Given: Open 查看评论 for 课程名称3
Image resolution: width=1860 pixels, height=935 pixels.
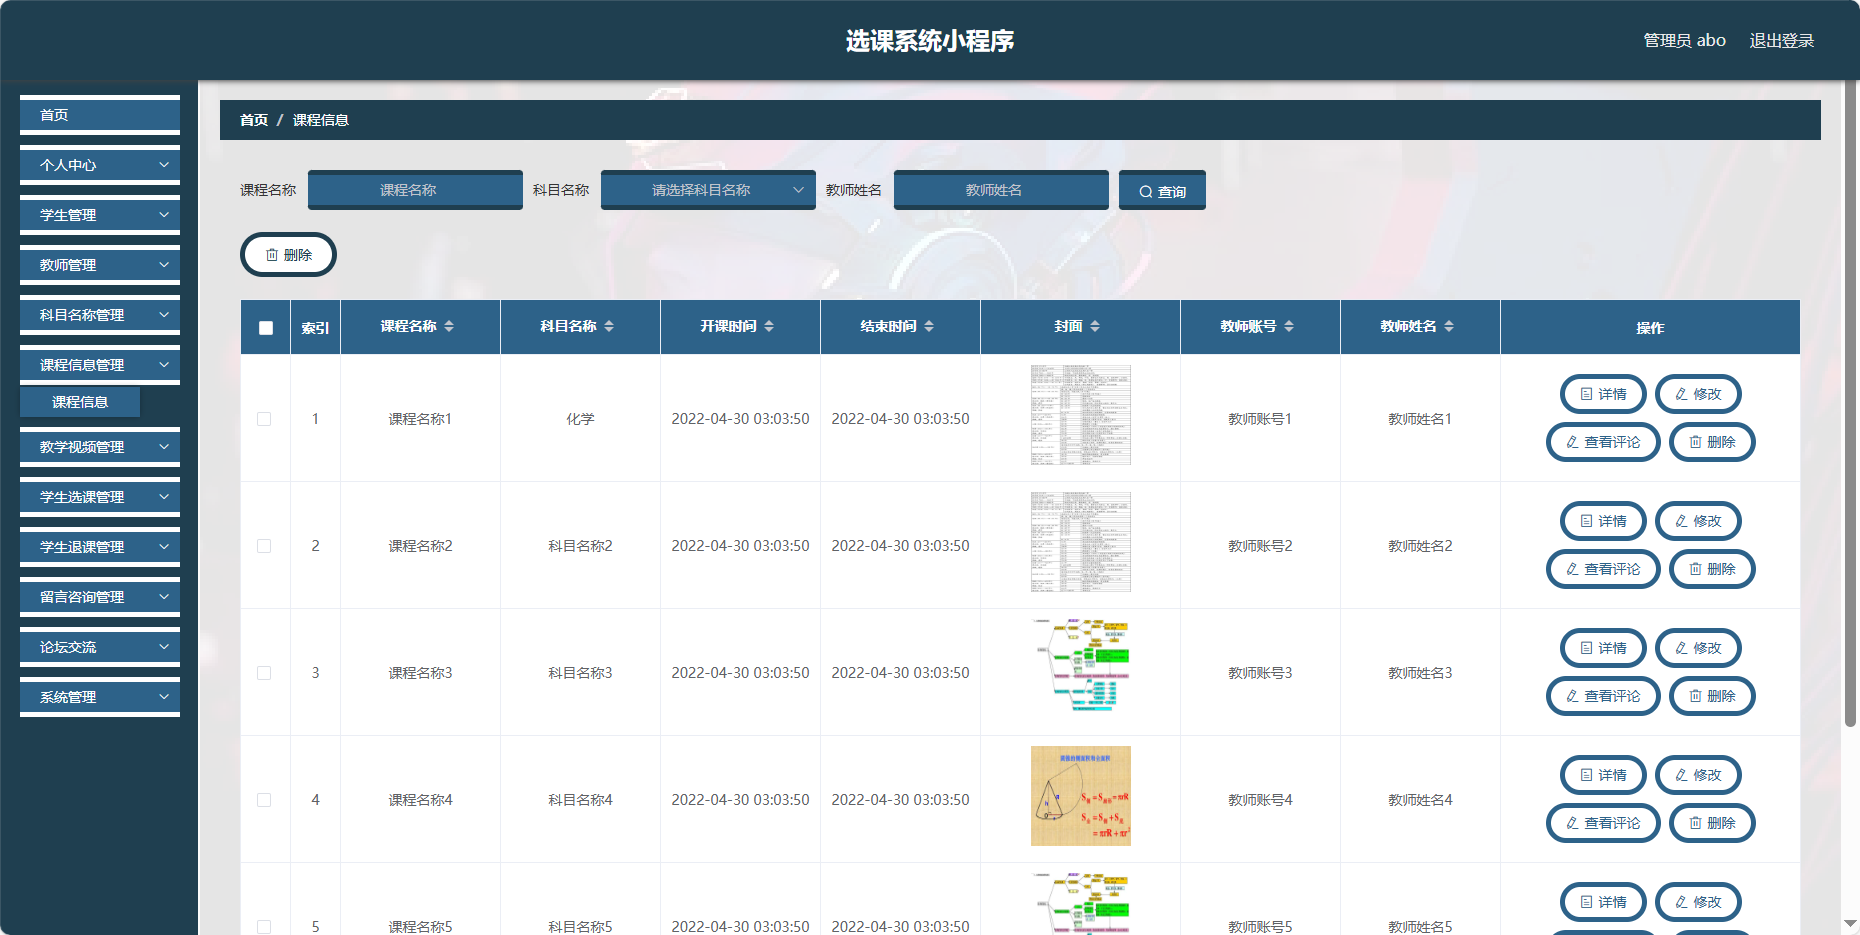Looking at the screenshot, I should (1603, 696).
